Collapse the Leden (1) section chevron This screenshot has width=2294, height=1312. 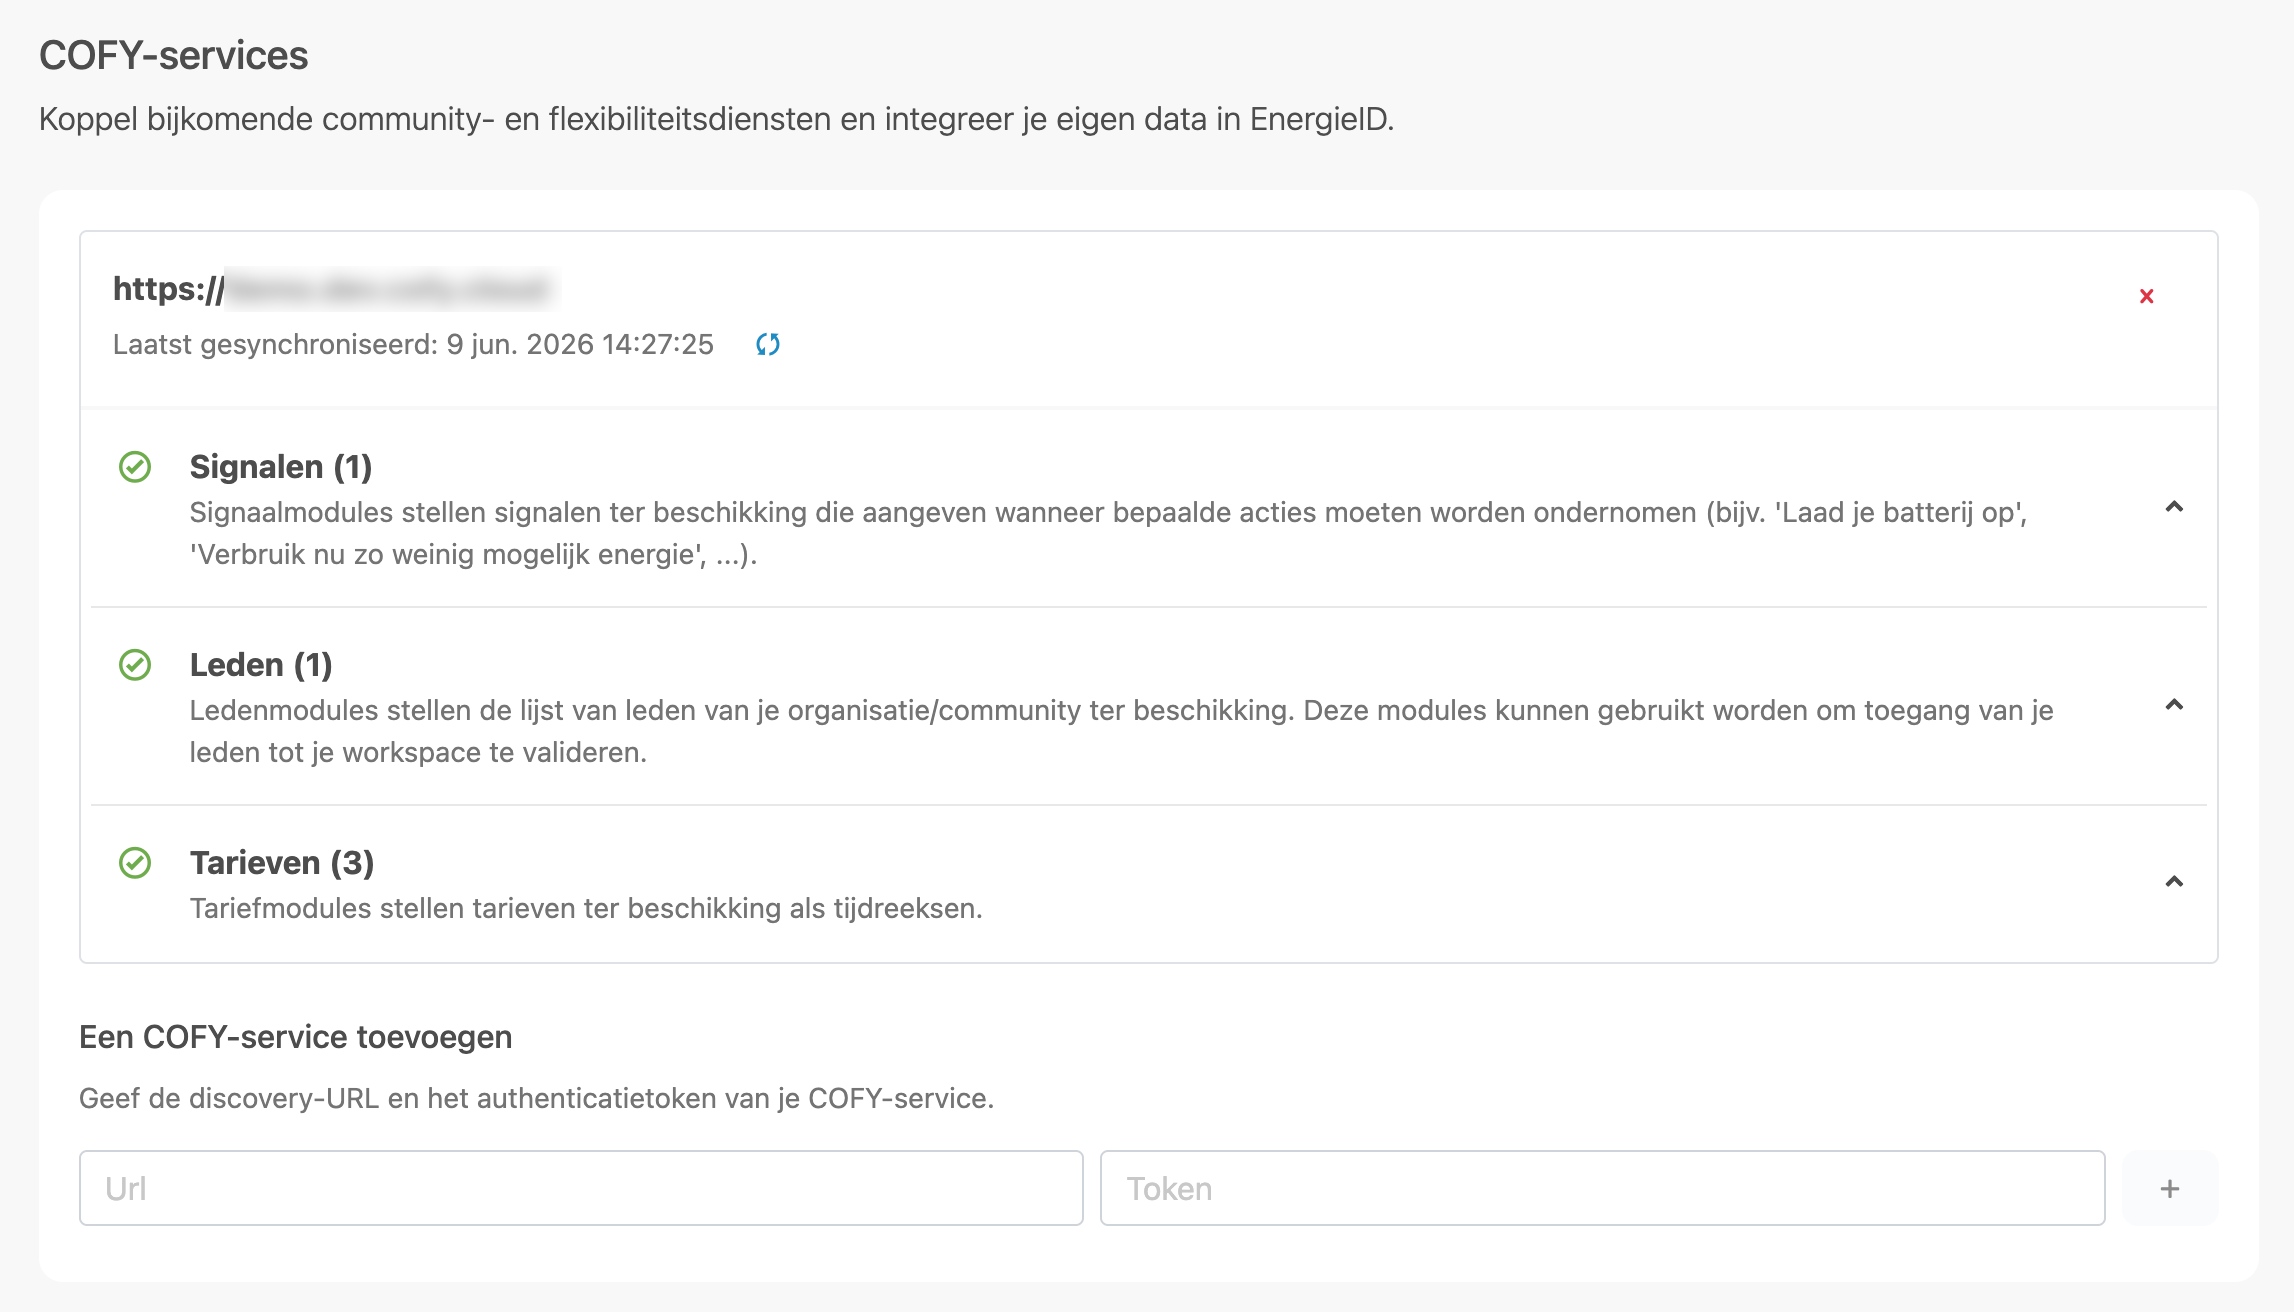click(x=2174, y=705)
